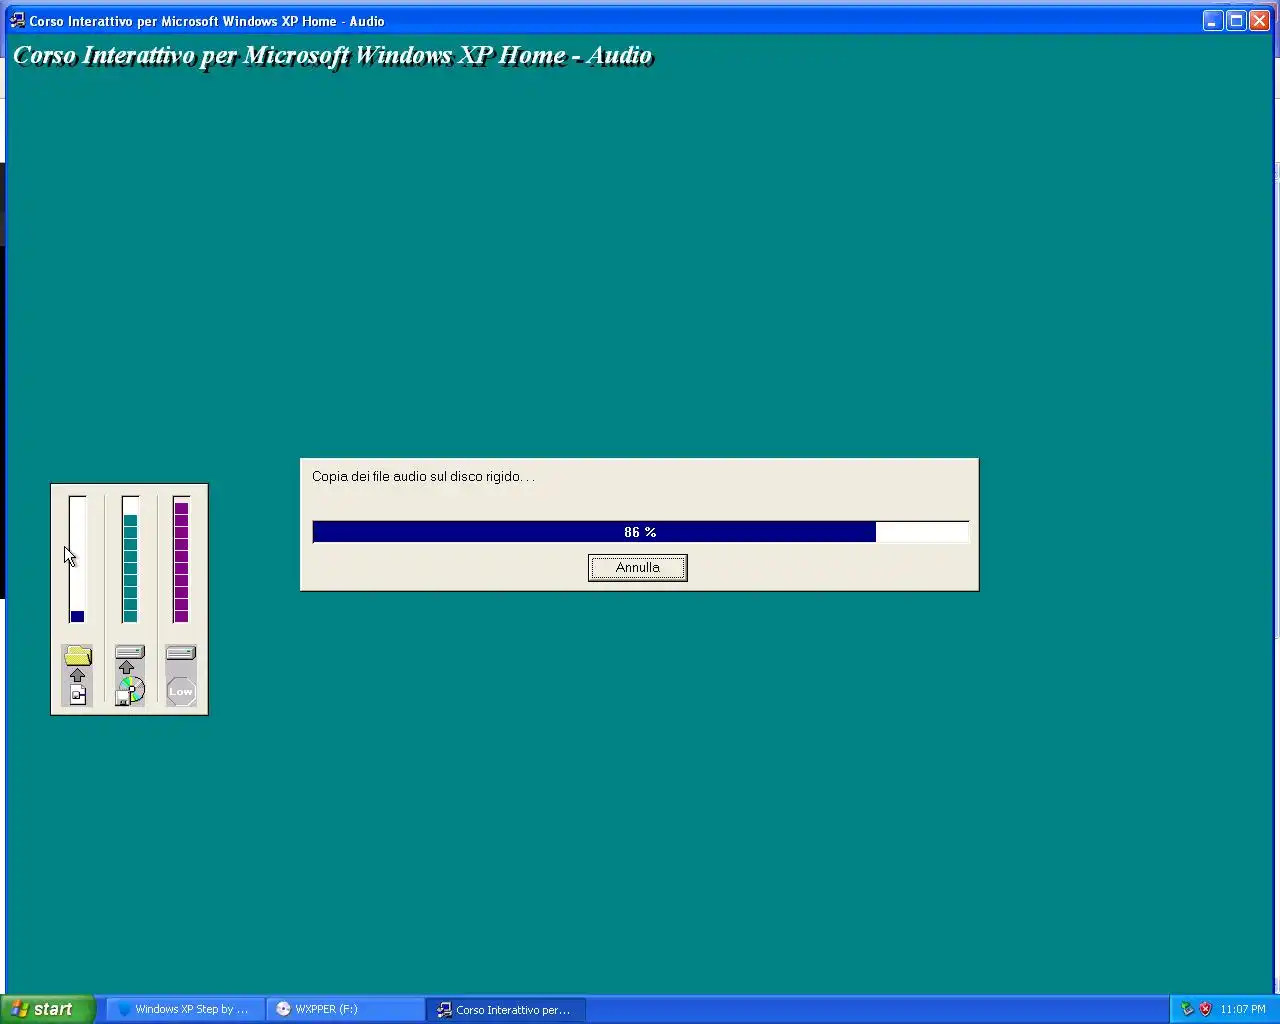Viewport: 1280px width, 1024px height.
Task: Click the 11:07 PM system clock
Action: (x=1243, y=1009)
